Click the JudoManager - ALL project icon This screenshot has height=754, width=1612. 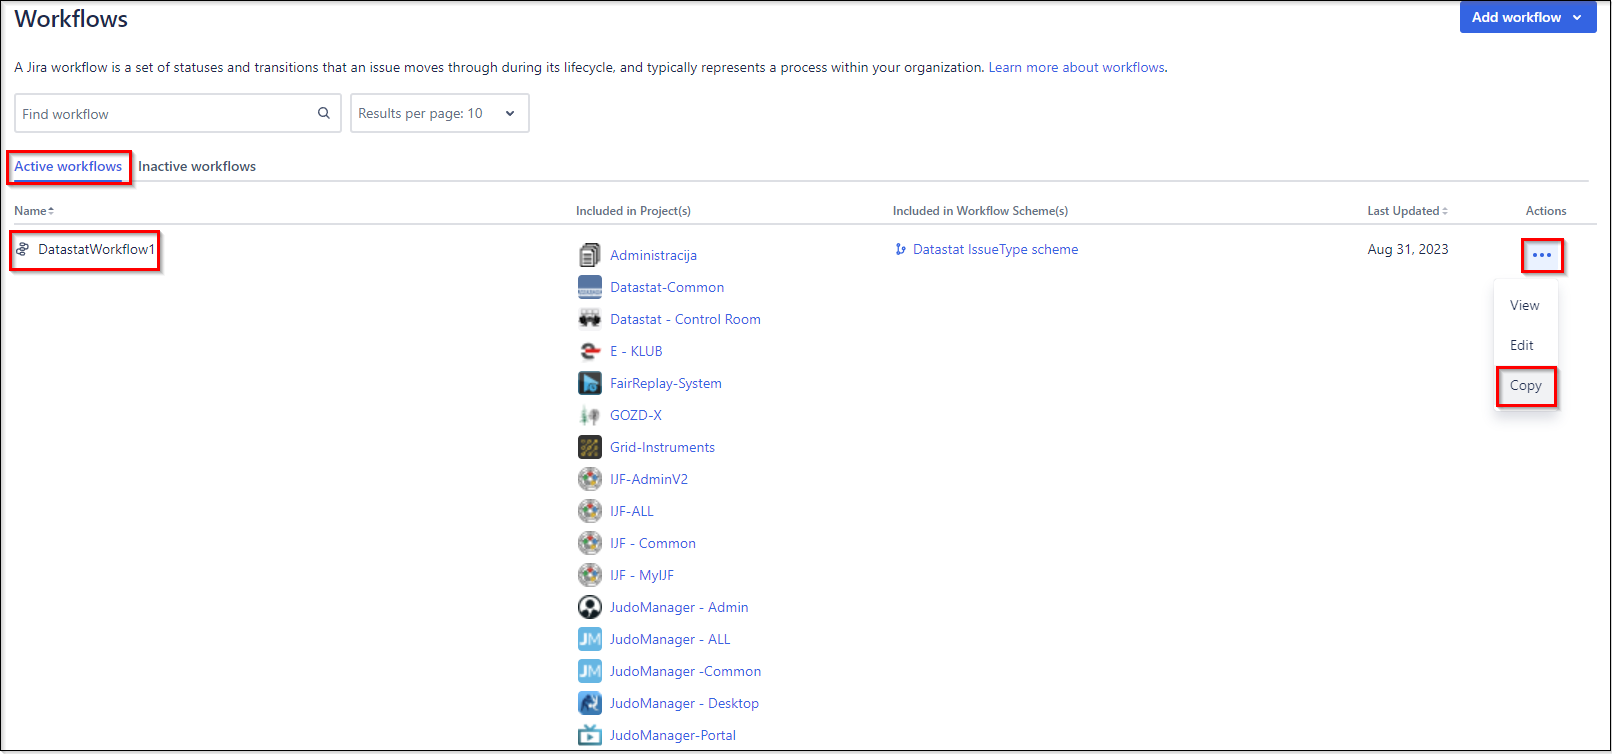tap(590, 639)
